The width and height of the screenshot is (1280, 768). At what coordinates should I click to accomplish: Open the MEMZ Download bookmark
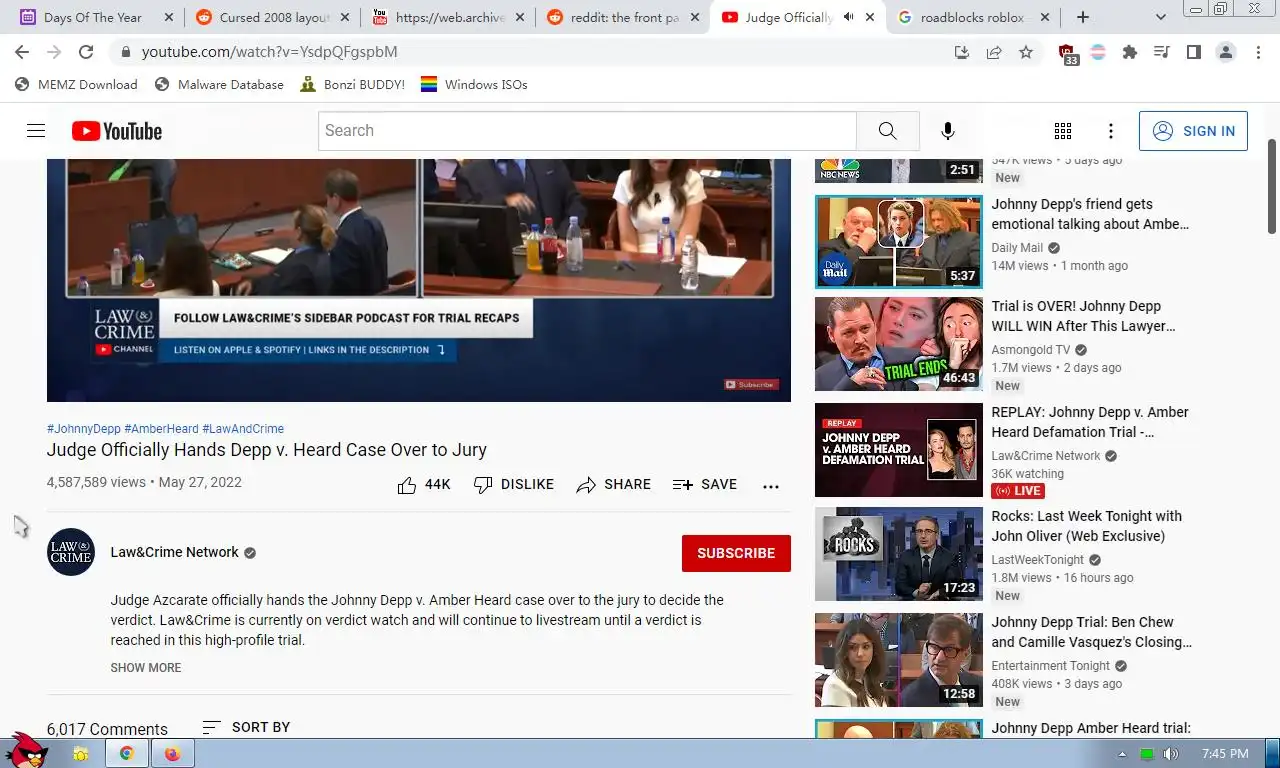76,84
